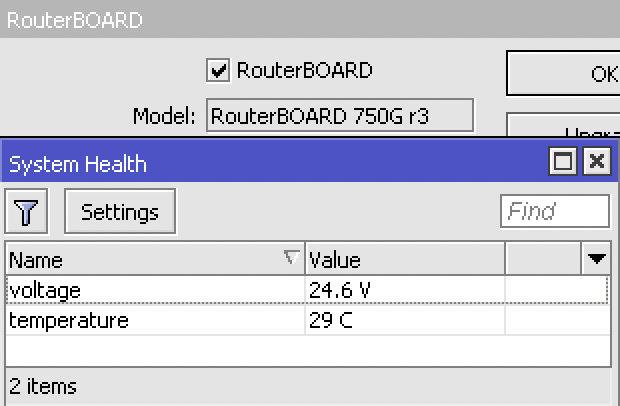Sort by the Value column header
620x406 pixels.
click(x=405, y=259)
